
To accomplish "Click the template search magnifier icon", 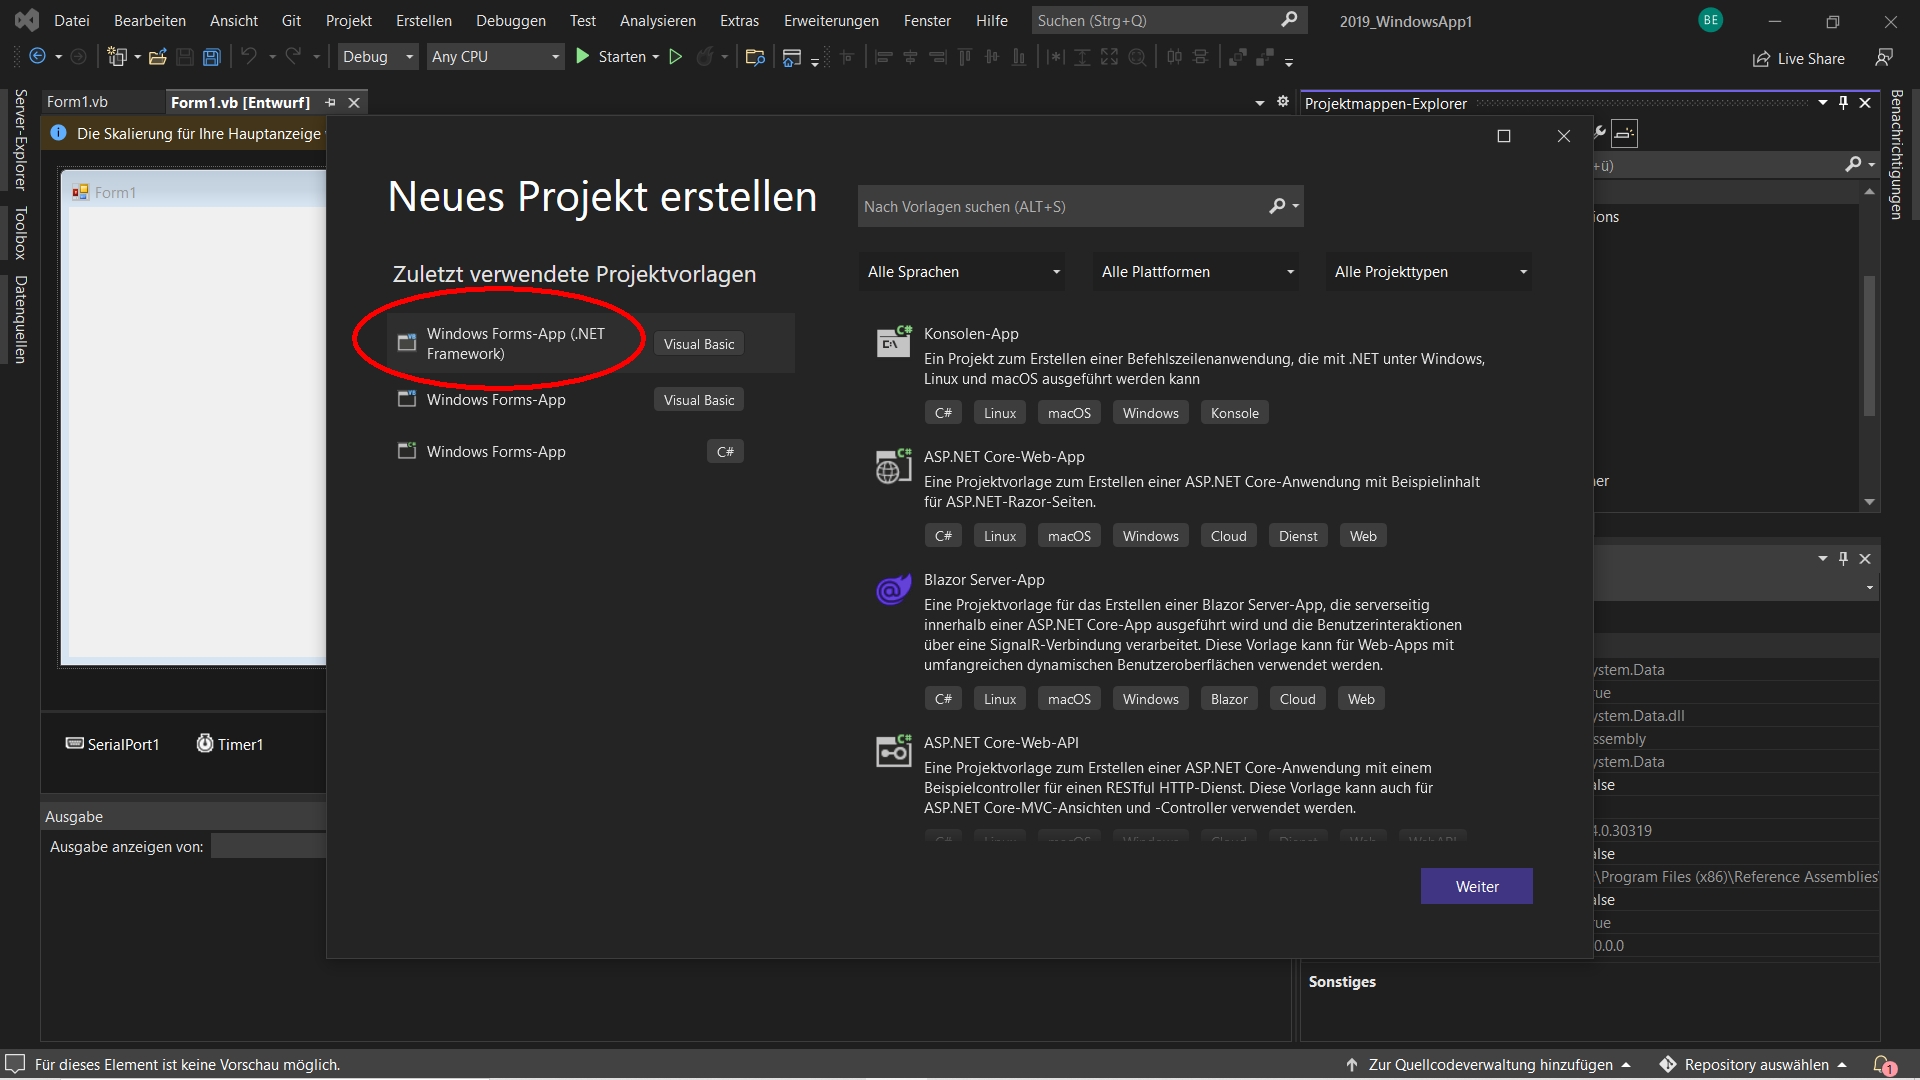I will pyautogui.click(x=1277, y=206).
